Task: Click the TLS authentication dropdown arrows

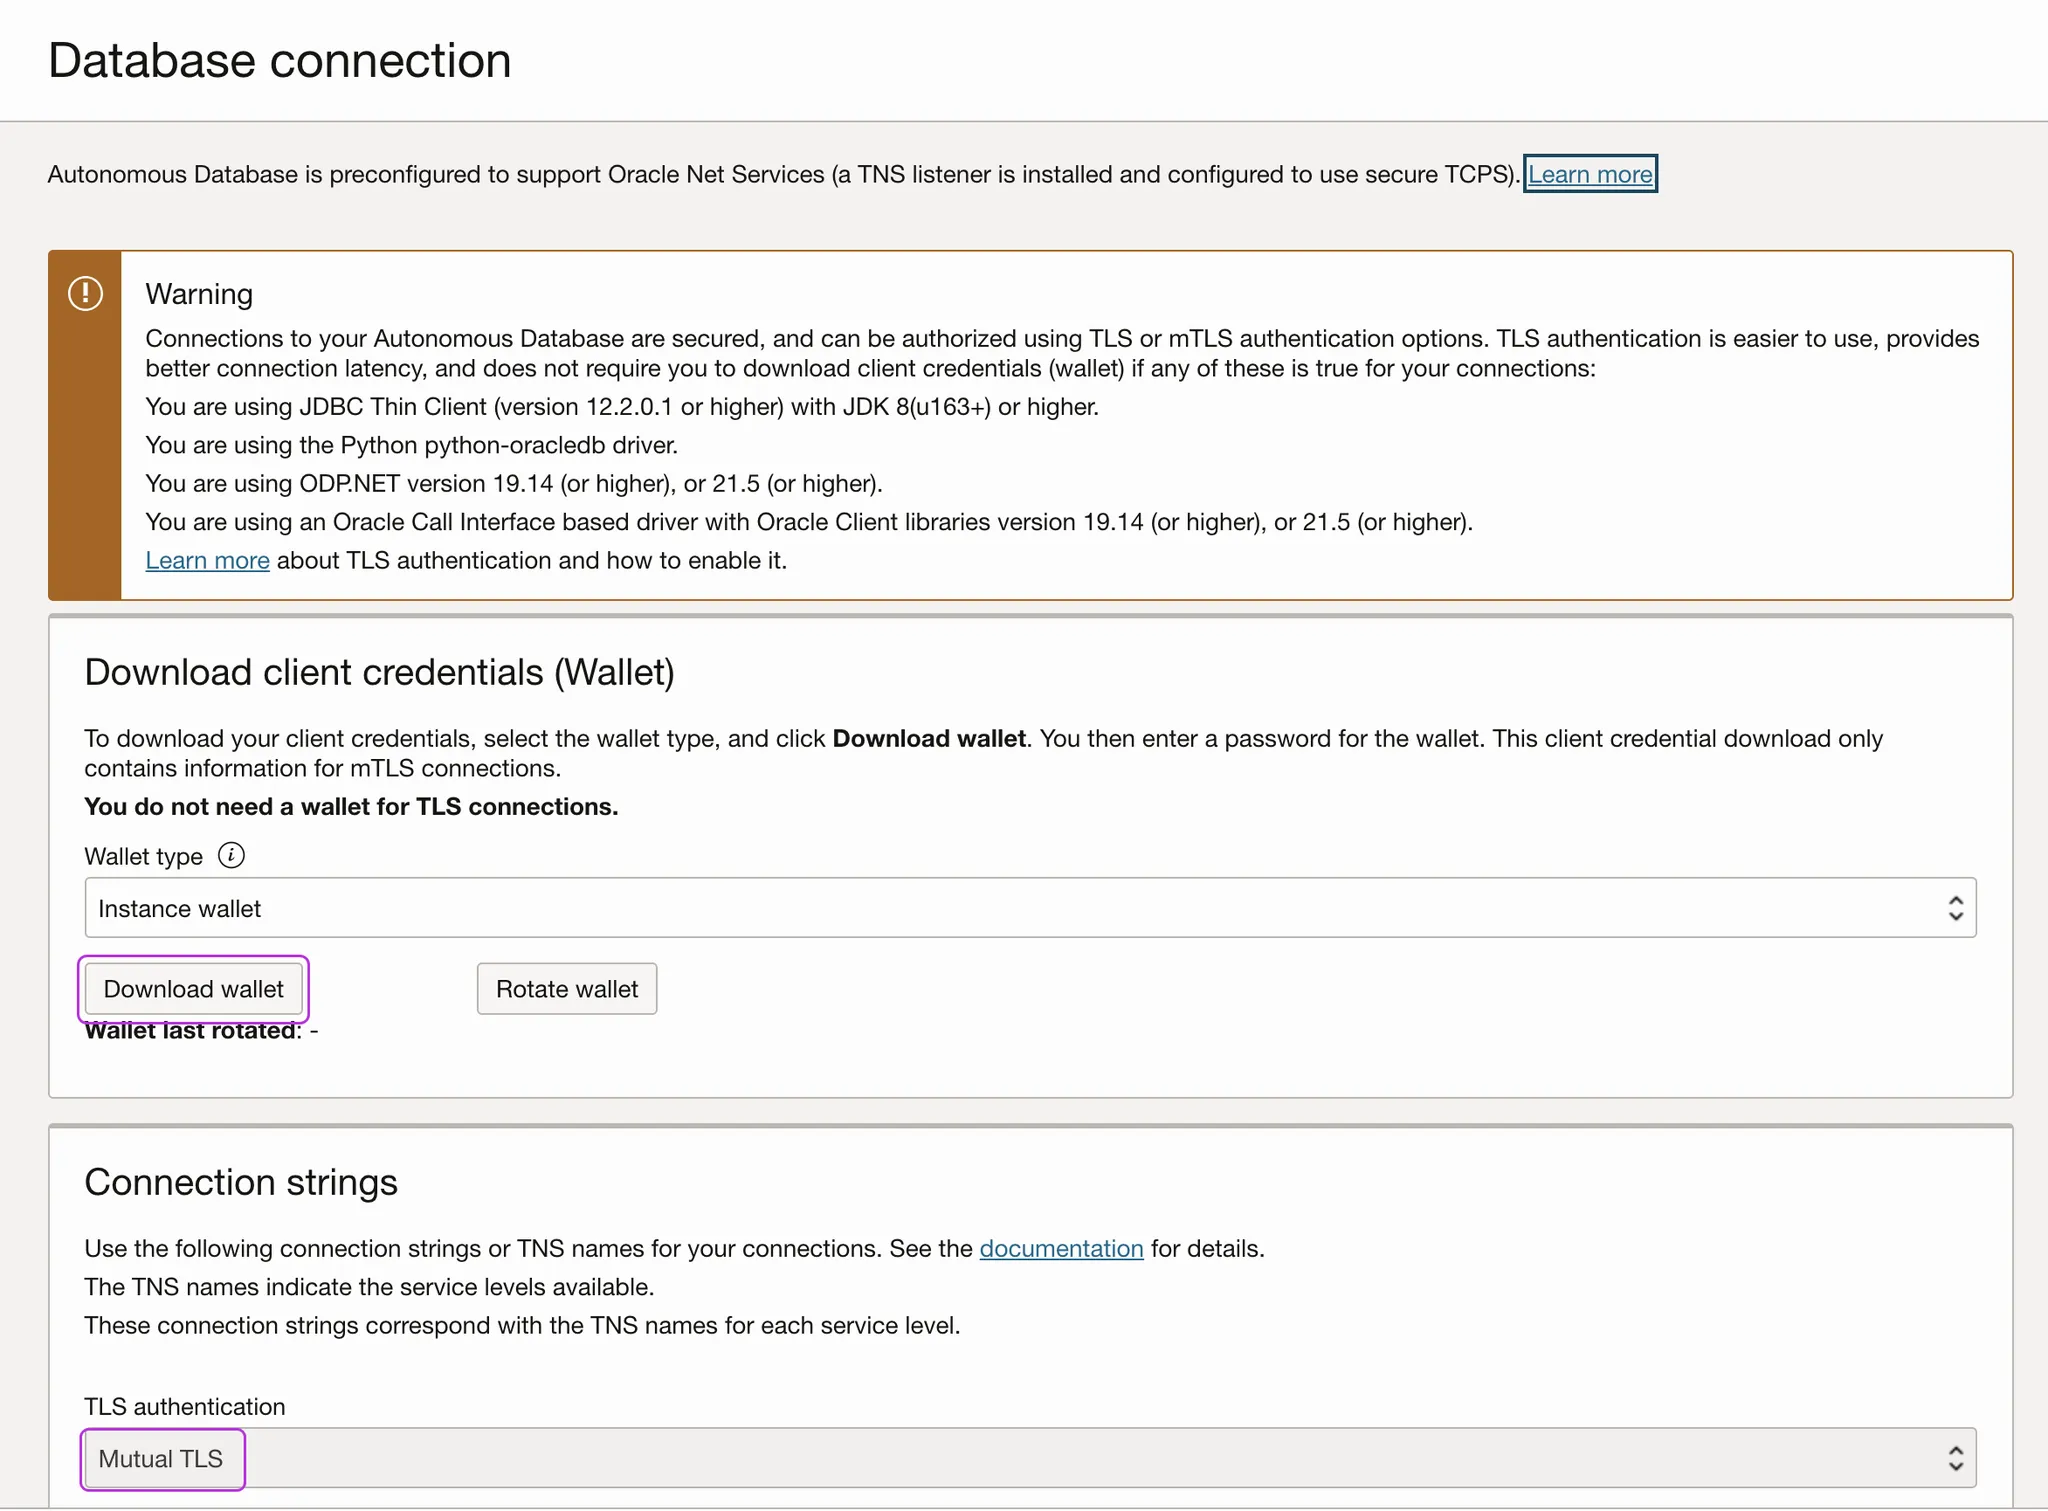Action: coord(1955,1458)
